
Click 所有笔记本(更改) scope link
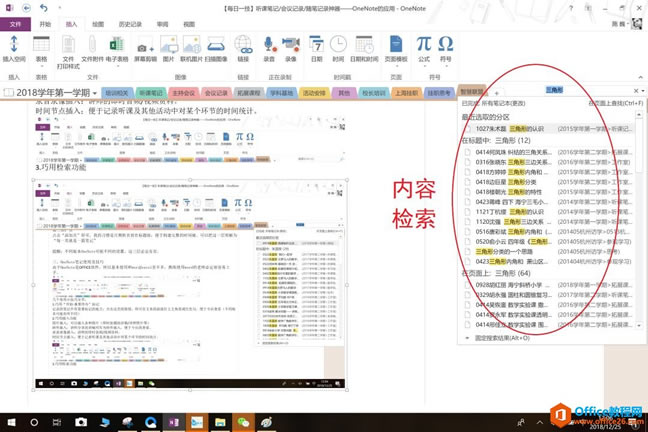503,103
